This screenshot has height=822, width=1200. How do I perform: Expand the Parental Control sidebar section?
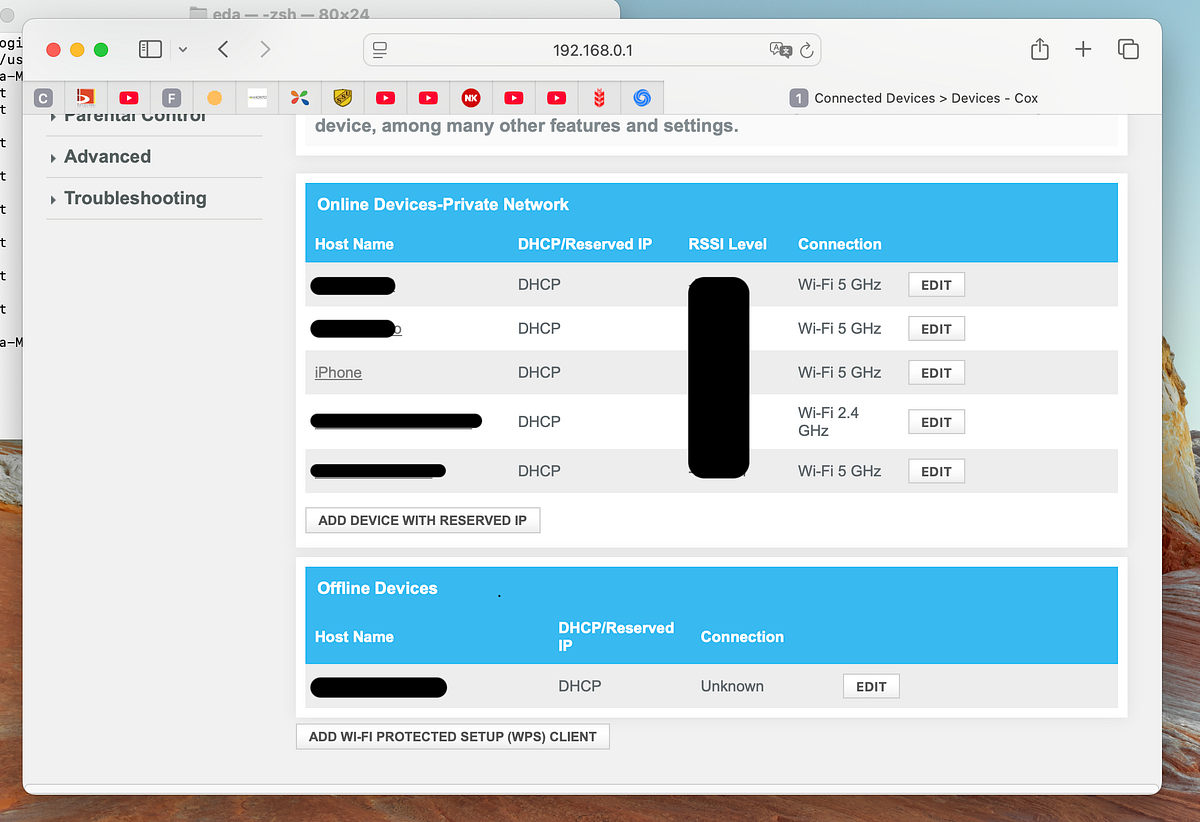135,118
